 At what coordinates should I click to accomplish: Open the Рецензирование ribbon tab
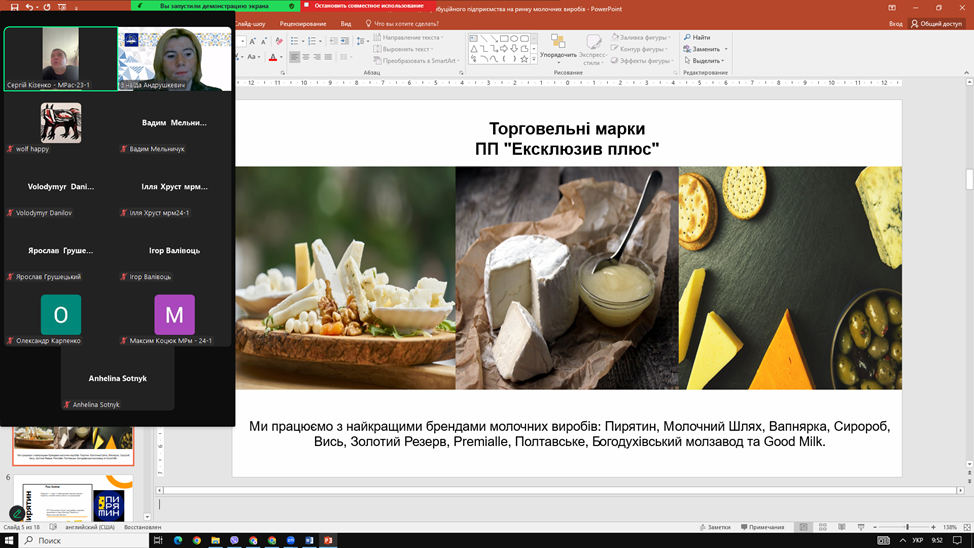tap(303, 24)
